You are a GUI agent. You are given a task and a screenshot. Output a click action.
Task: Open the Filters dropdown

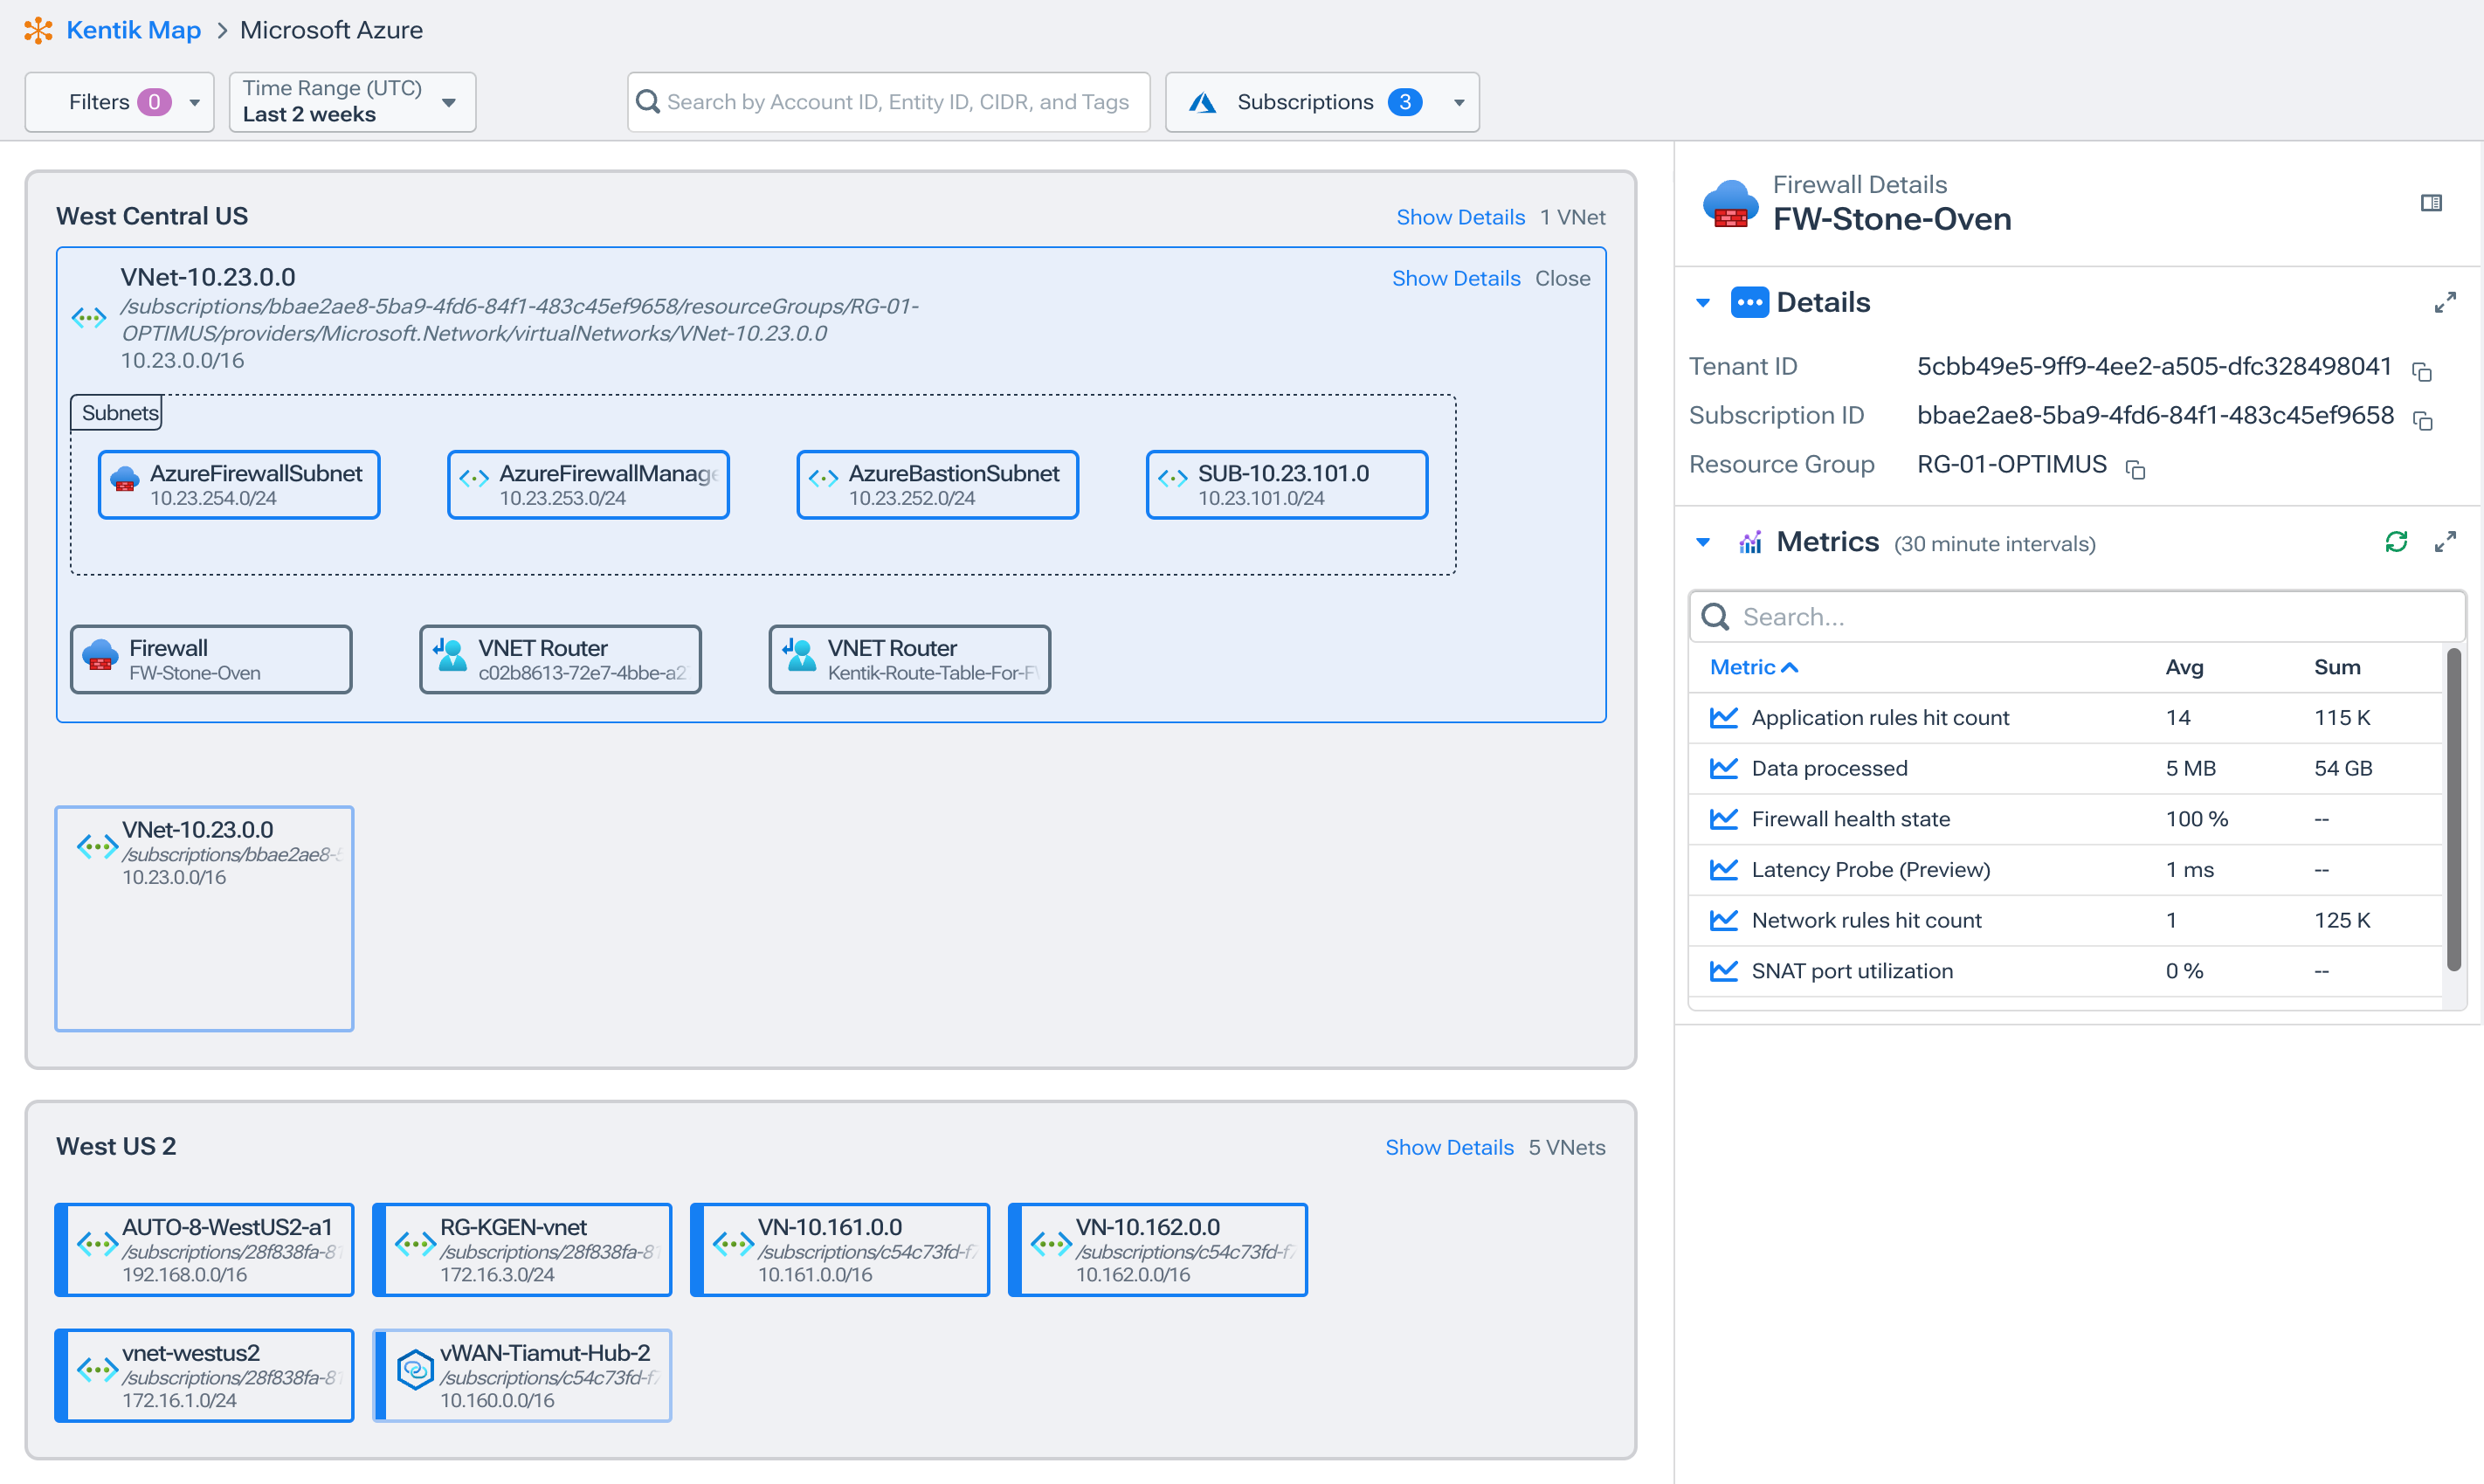[x=195, y=102]
